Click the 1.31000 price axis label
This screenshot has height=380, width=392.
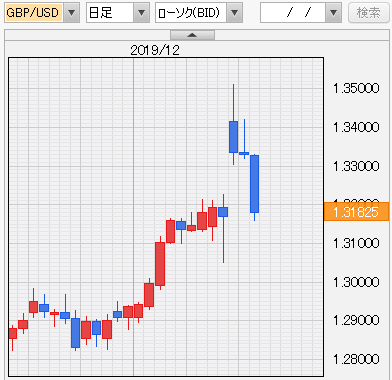356,243
